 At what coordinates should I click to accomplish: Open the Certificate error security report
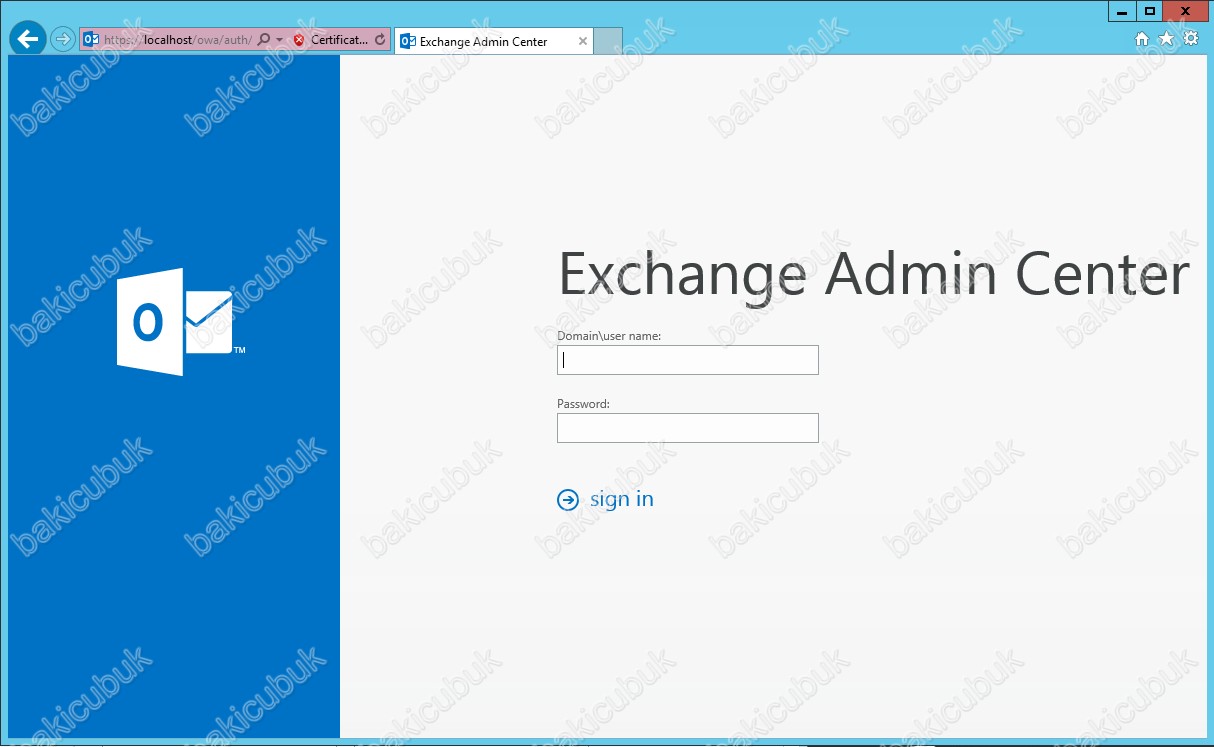pos(330,40)
